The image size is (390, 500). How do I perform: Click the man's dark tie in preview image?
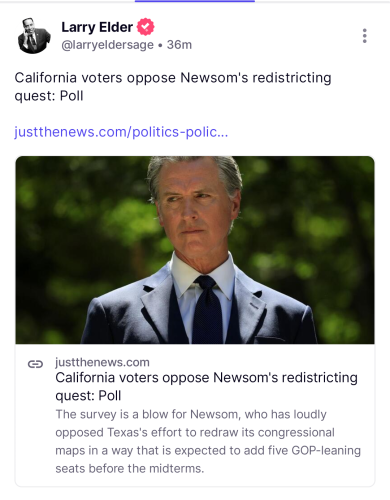point(207,308)
